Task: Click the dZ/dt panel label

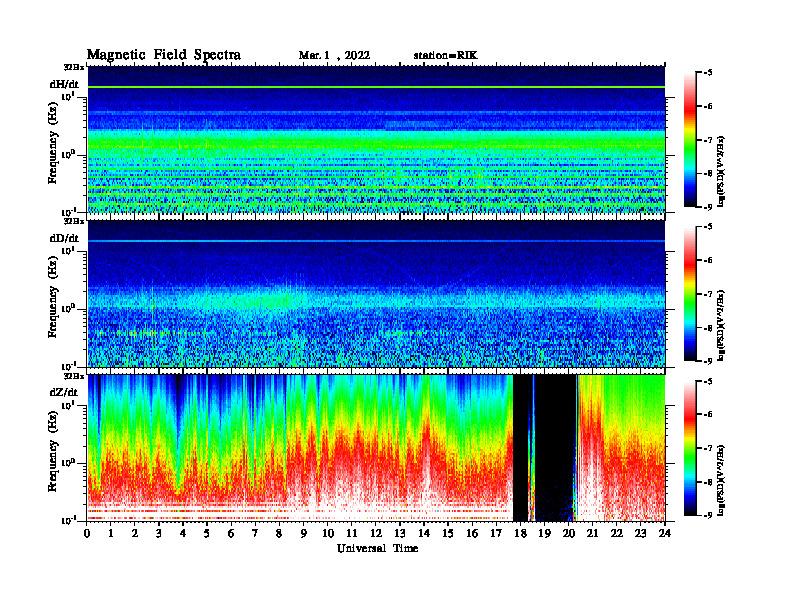Action: 64,392
